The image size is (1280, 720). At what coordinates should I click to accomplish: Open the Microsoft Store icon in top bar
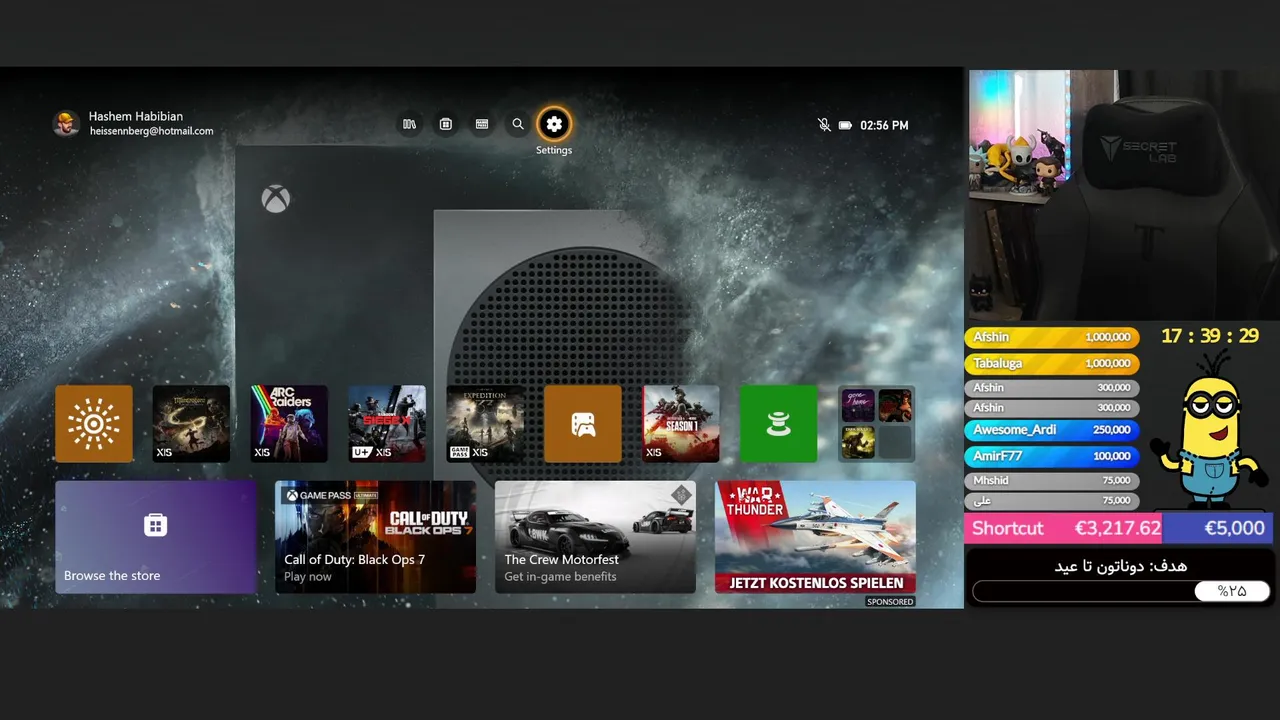(446, 124)
